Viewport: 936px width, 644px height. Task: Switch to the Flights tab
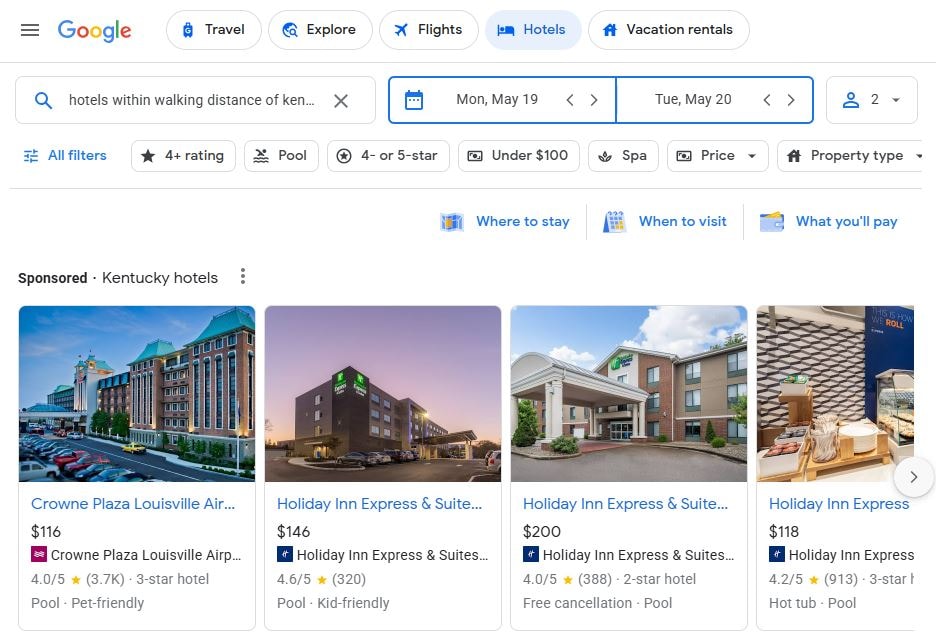[429, 30]
